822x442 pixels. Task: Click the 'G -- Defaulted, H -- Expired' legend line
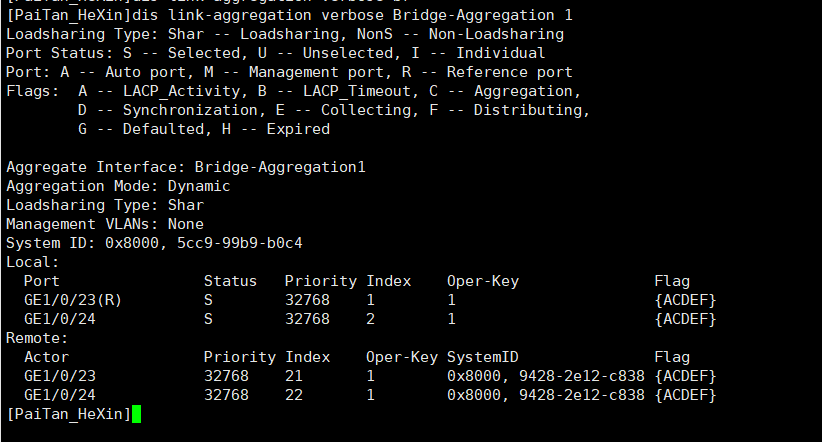click(x=203, y=129)
